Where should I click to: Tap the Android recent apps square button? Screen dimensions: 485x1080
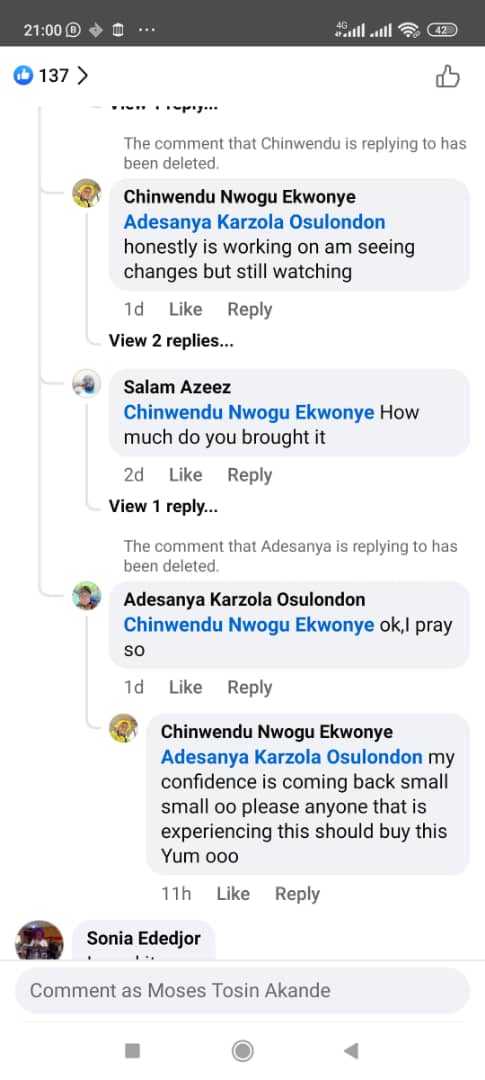pos(132,1050)
